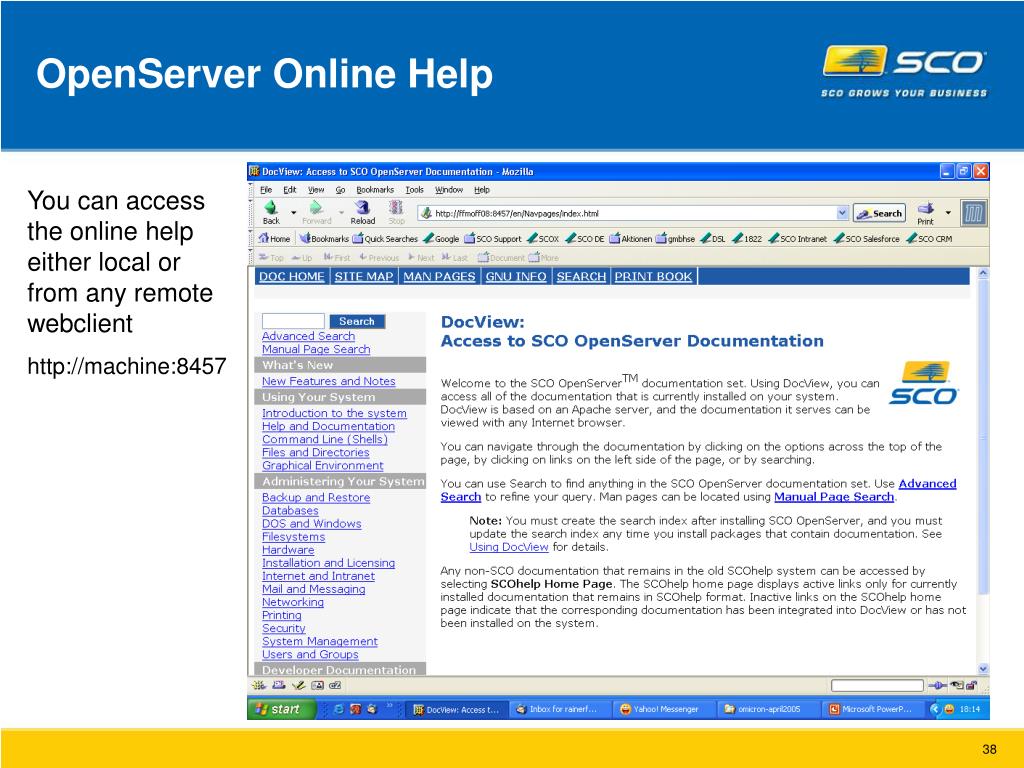Screen dimensions: 1024x768
Task: Open Composer icon in status bar
Action: 298,685
